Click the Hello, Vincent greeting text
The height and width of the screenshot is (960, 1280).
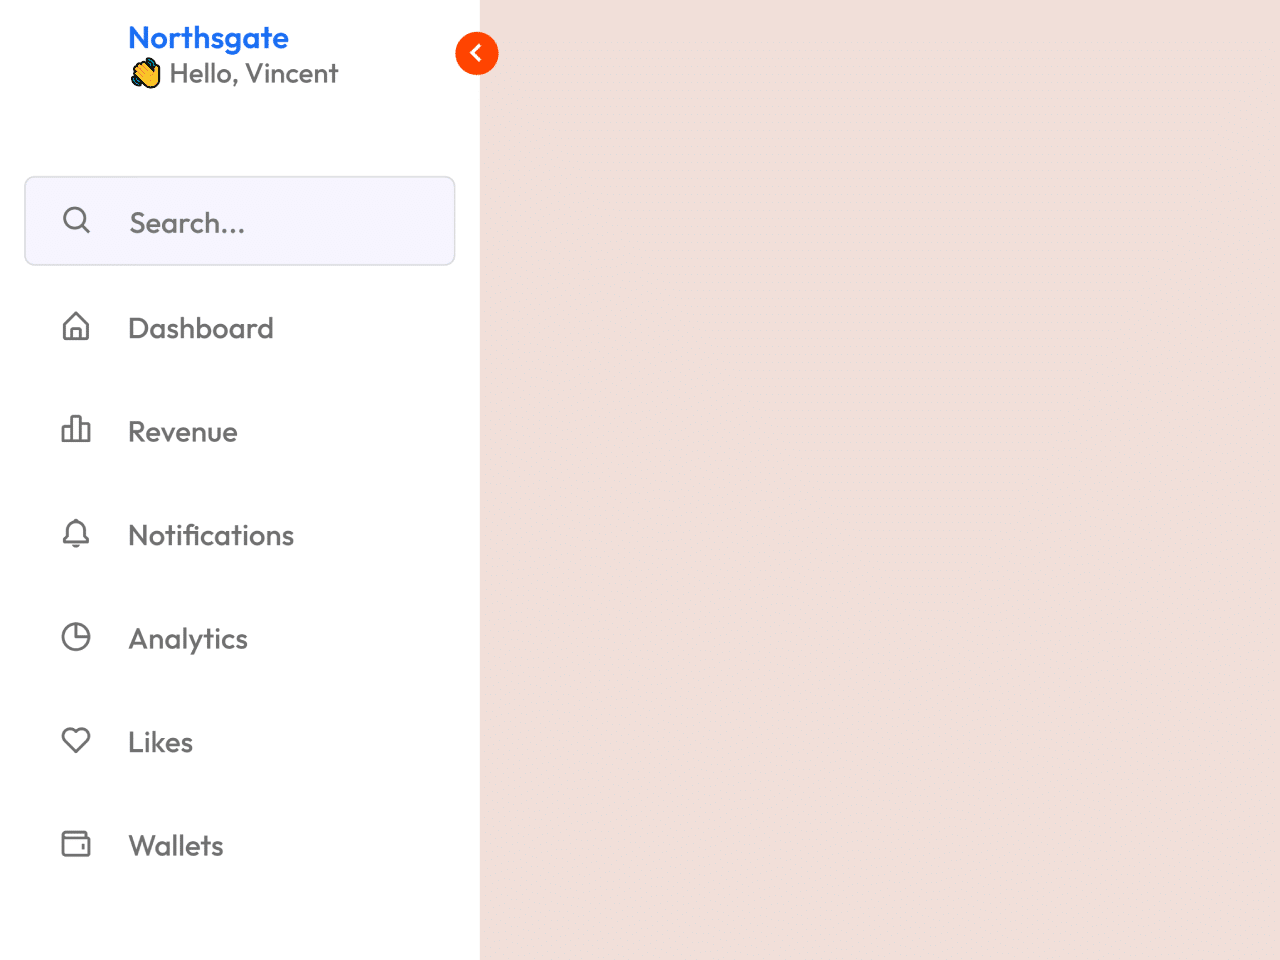click(x=253, y=74)
